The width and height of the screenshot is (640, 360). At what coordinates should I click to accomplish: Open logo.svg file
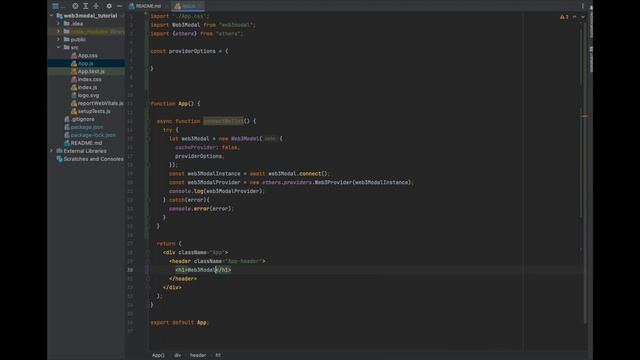pos(88,95)
